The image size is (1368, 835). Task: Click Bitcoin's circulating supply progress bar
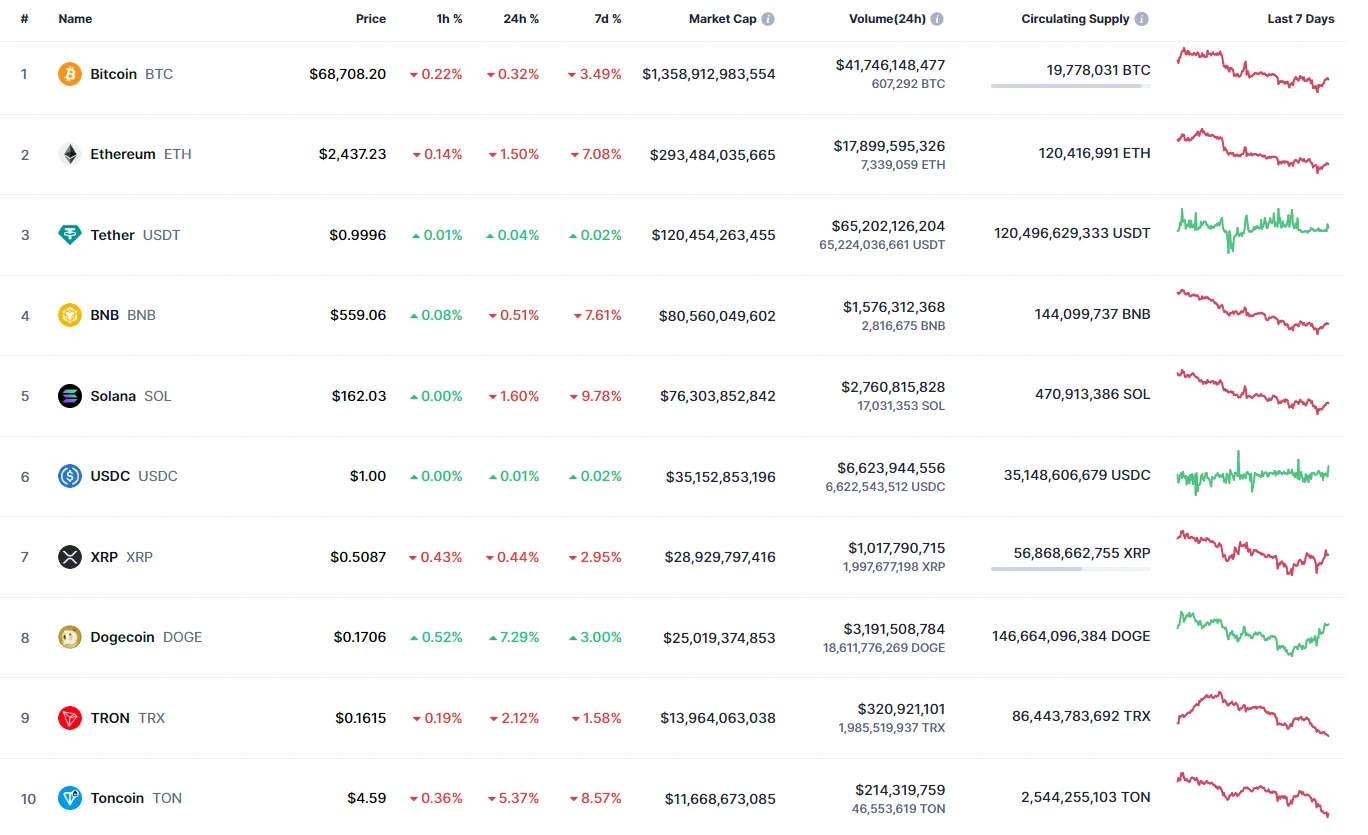[x=1070, y=86]
